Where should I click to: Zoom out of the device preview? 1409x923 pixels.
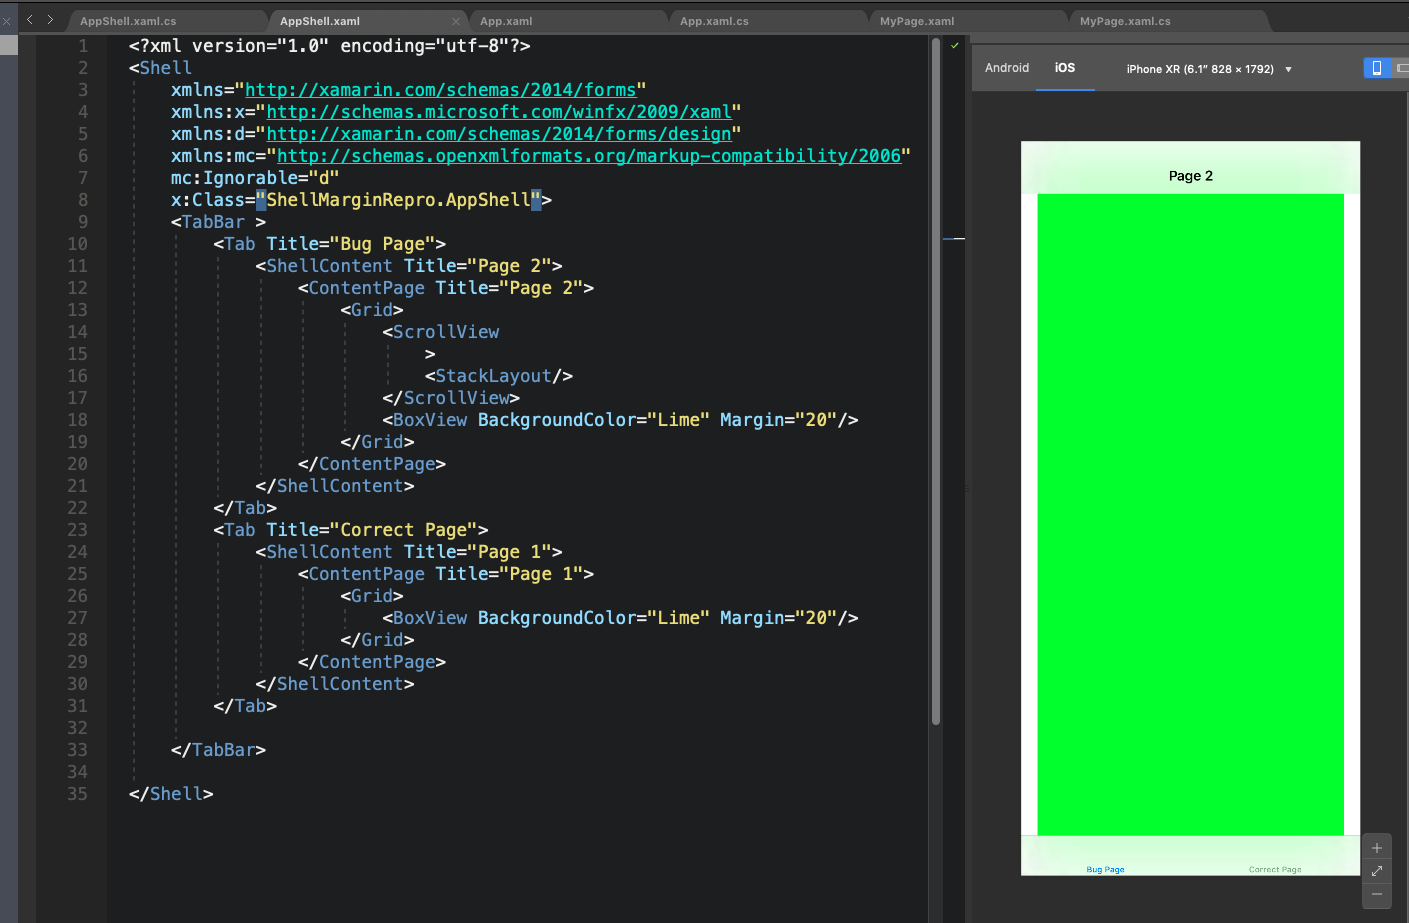(x=1377, y=894)
